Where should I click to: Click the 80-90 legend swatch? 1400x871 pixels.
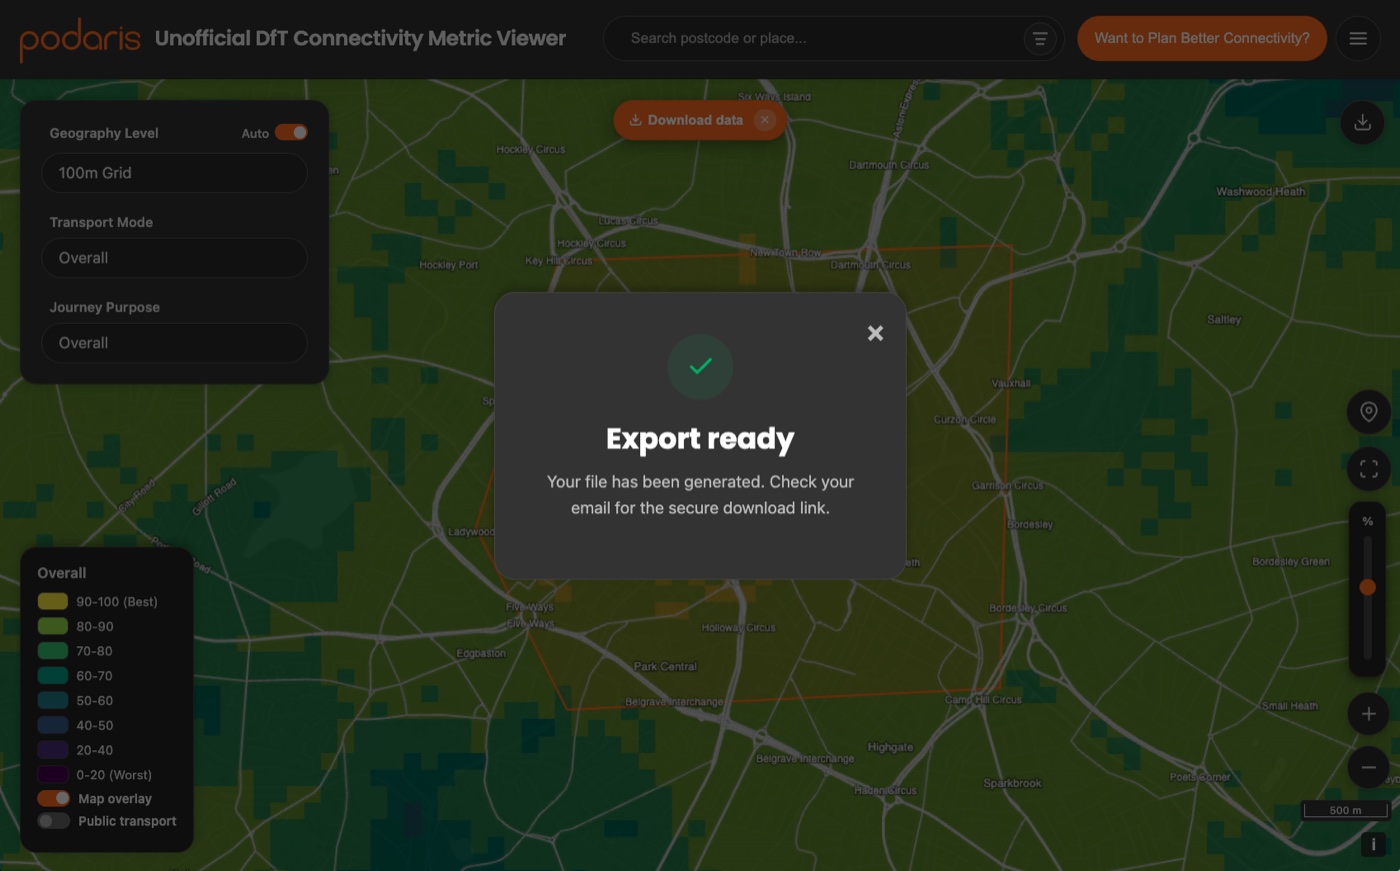pyautogui.click(x=53, y=626)
